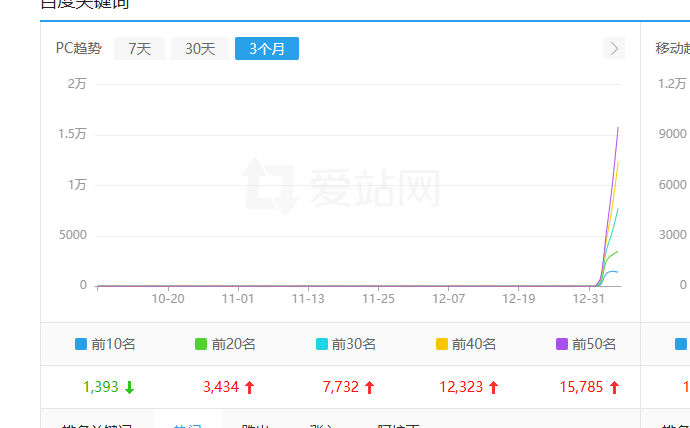690x428 pixels.
Task: Click the right chevron next to trend tabs
Action: point(614,48)
